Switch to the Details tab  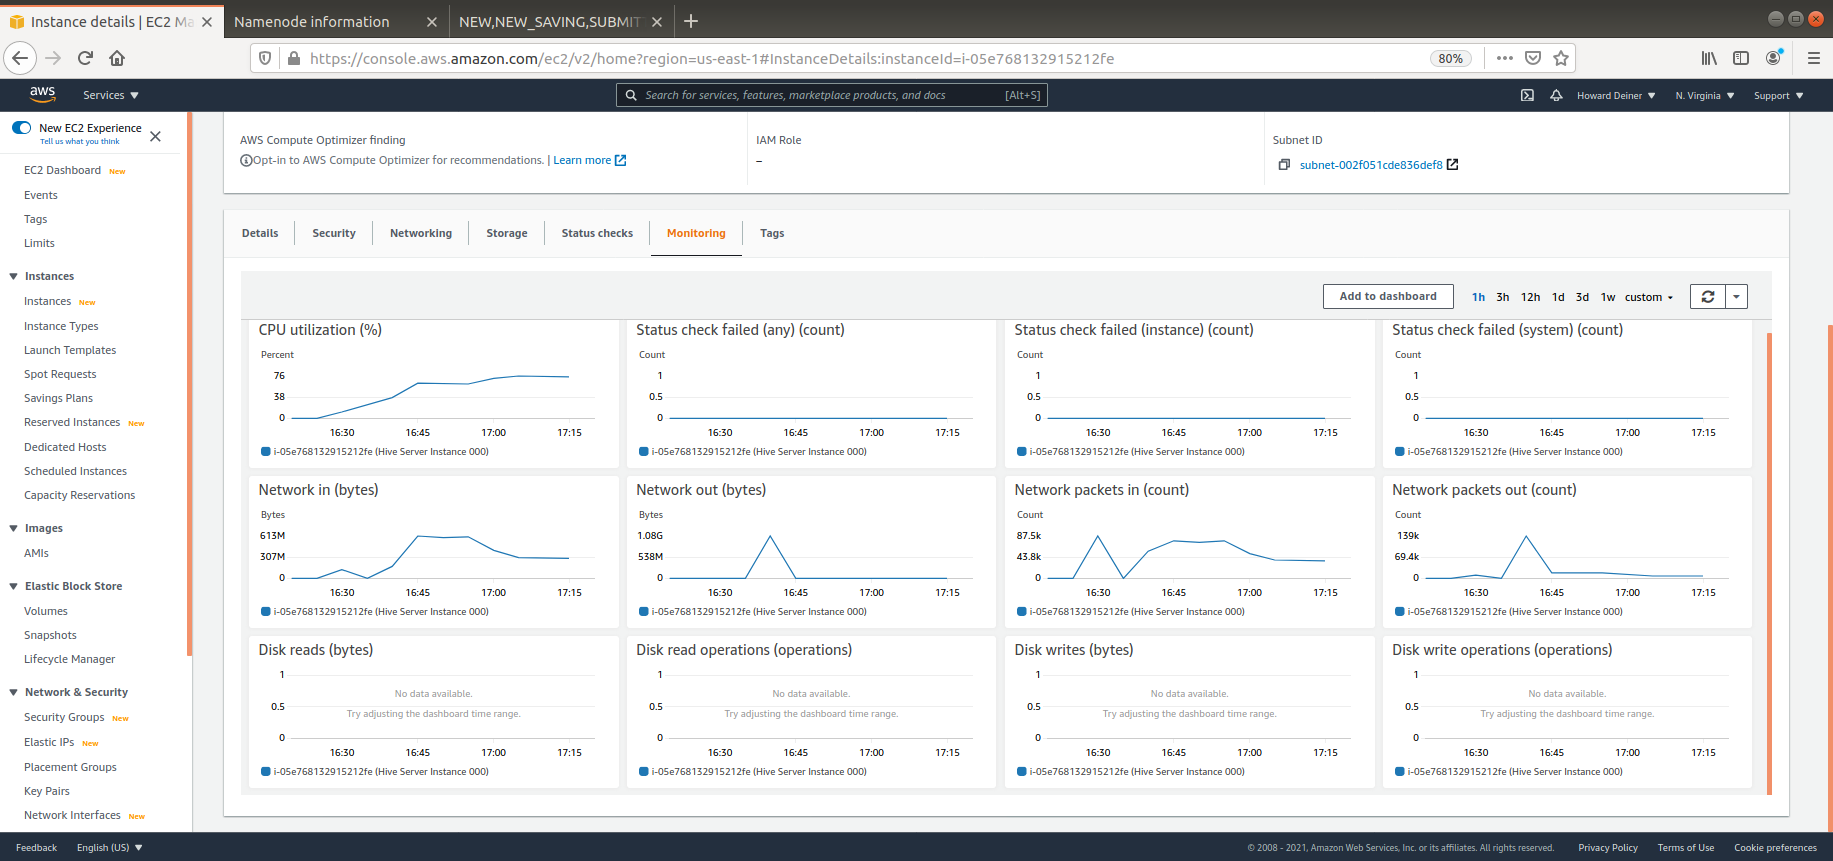260,233
